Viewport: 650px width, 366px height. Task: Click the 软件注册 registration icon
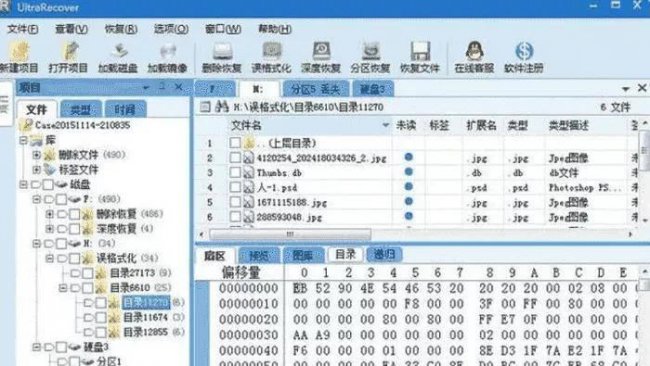(524, 57)
